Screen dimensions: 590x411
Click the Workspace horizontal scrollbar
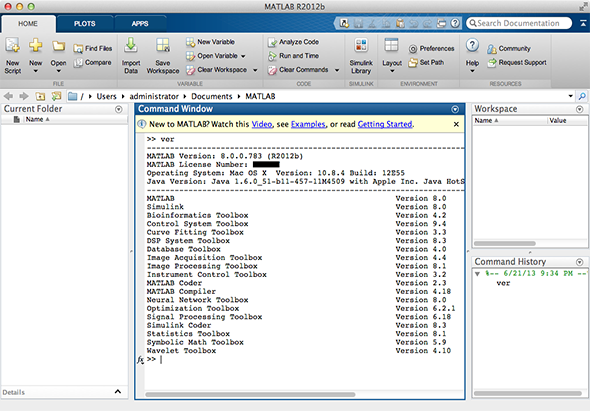pyautogui.click(x=505, y=244)
